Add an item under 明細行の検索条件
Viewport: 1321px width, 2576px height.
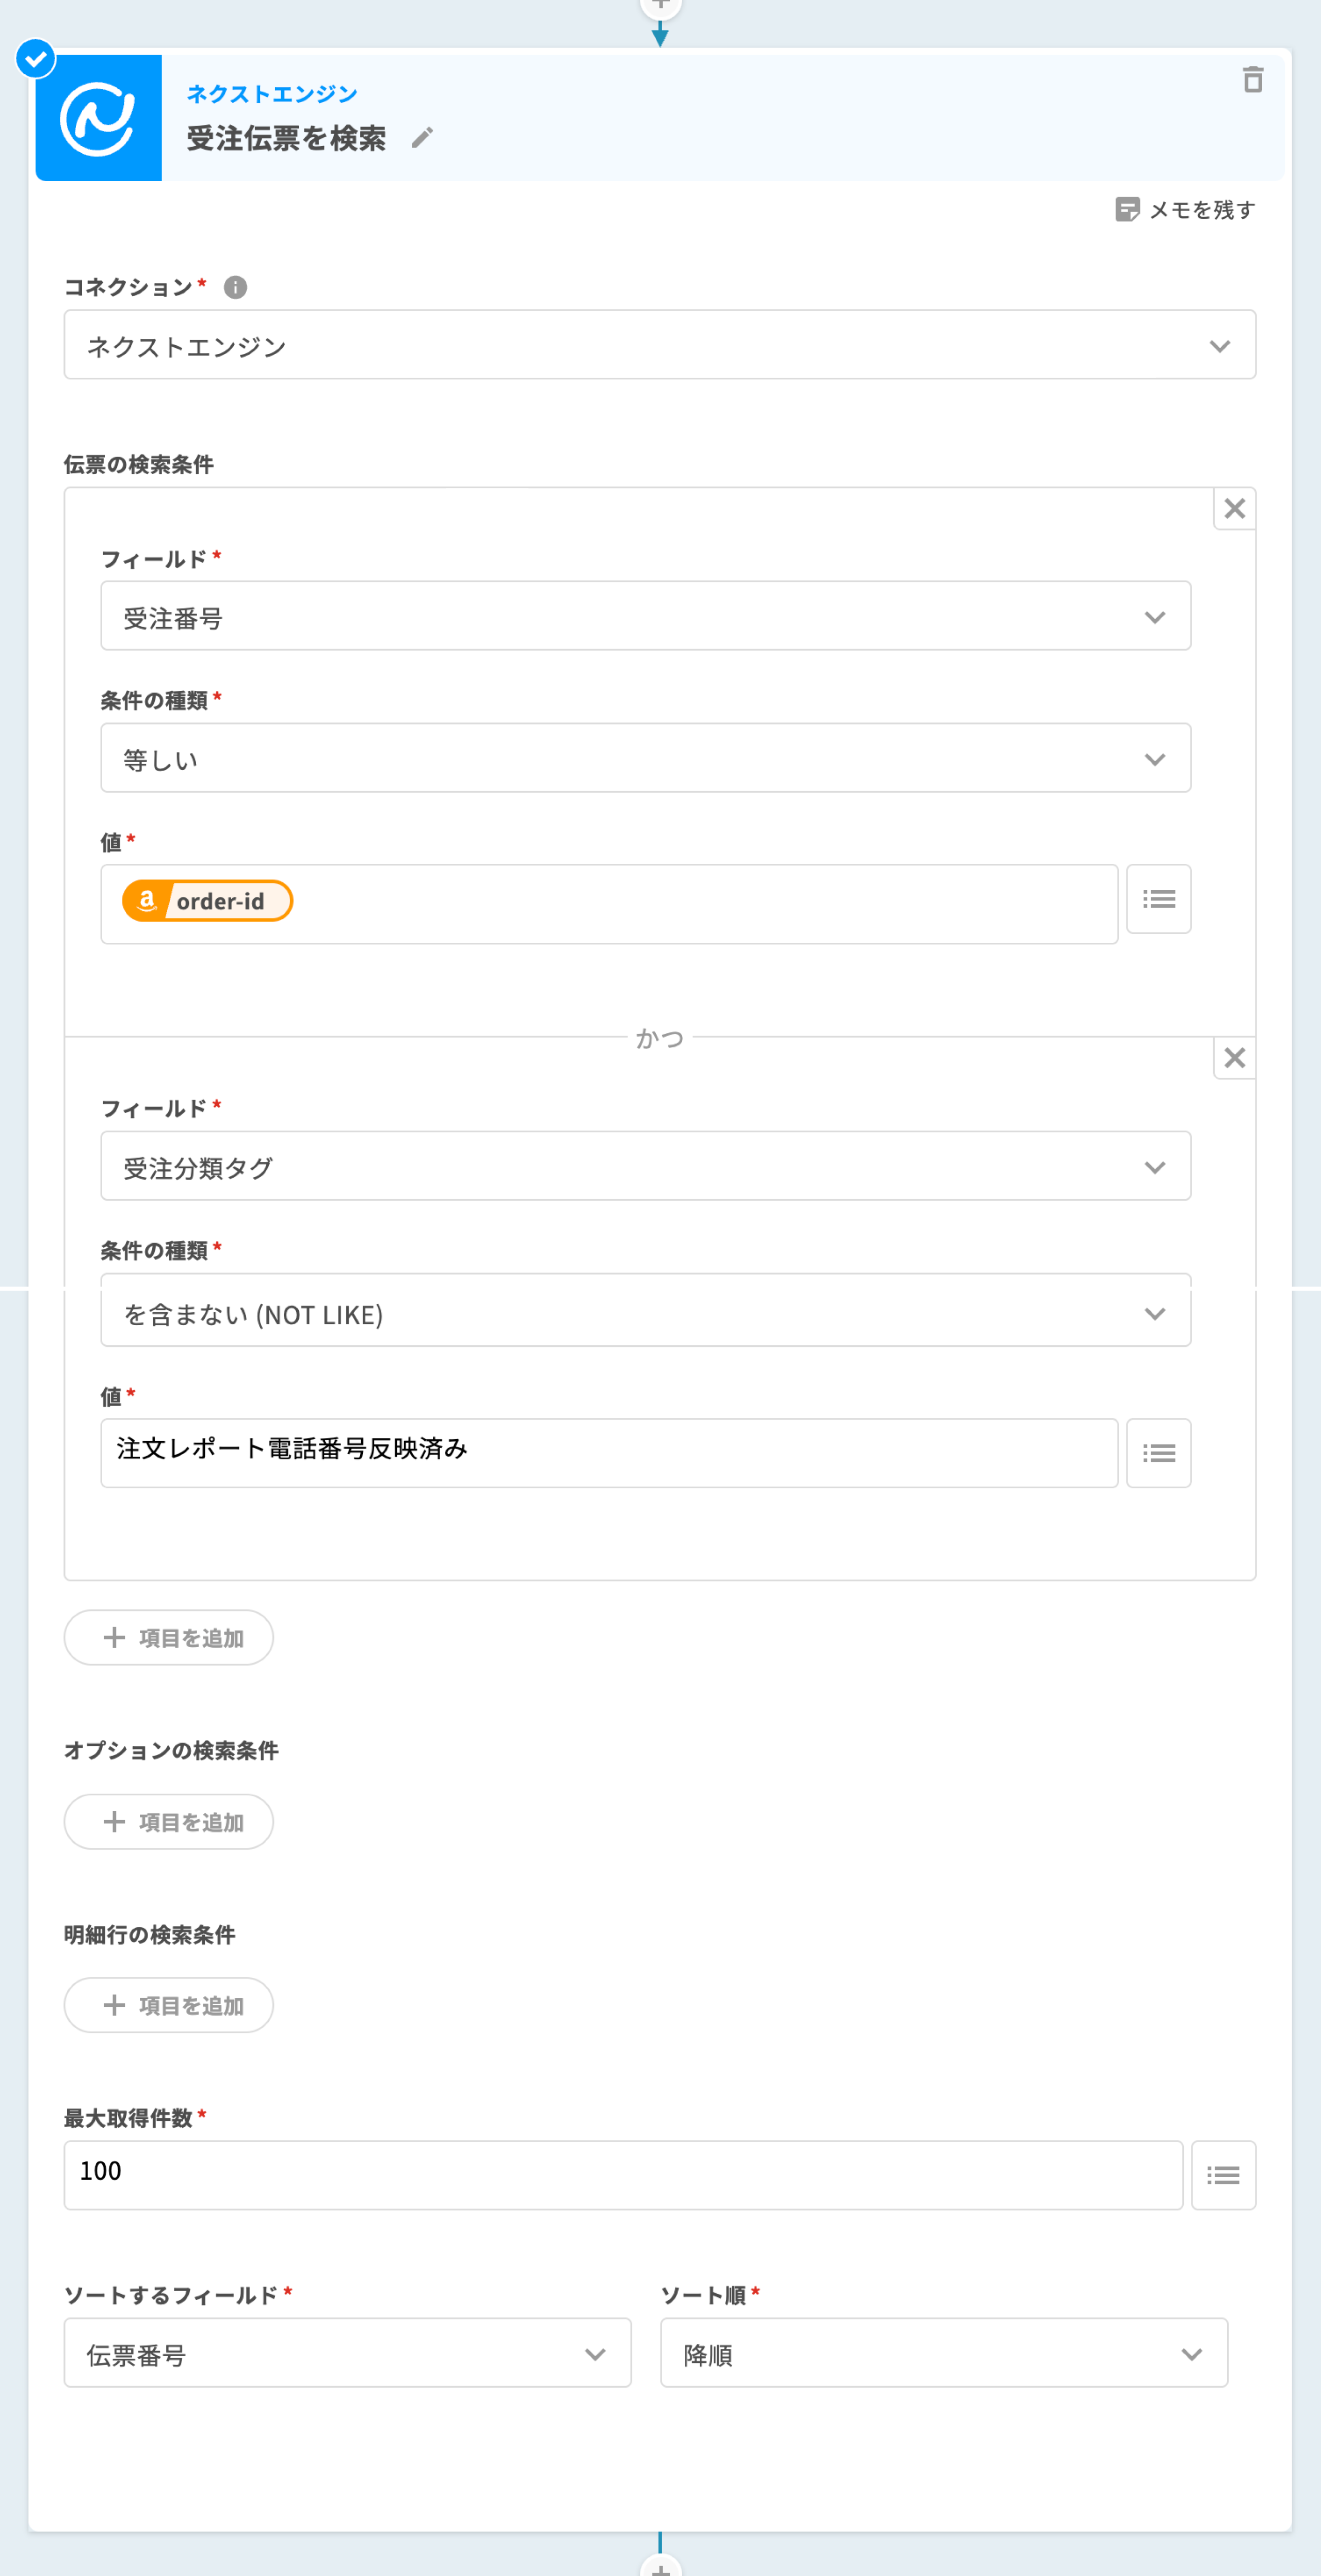point(169,2005)
